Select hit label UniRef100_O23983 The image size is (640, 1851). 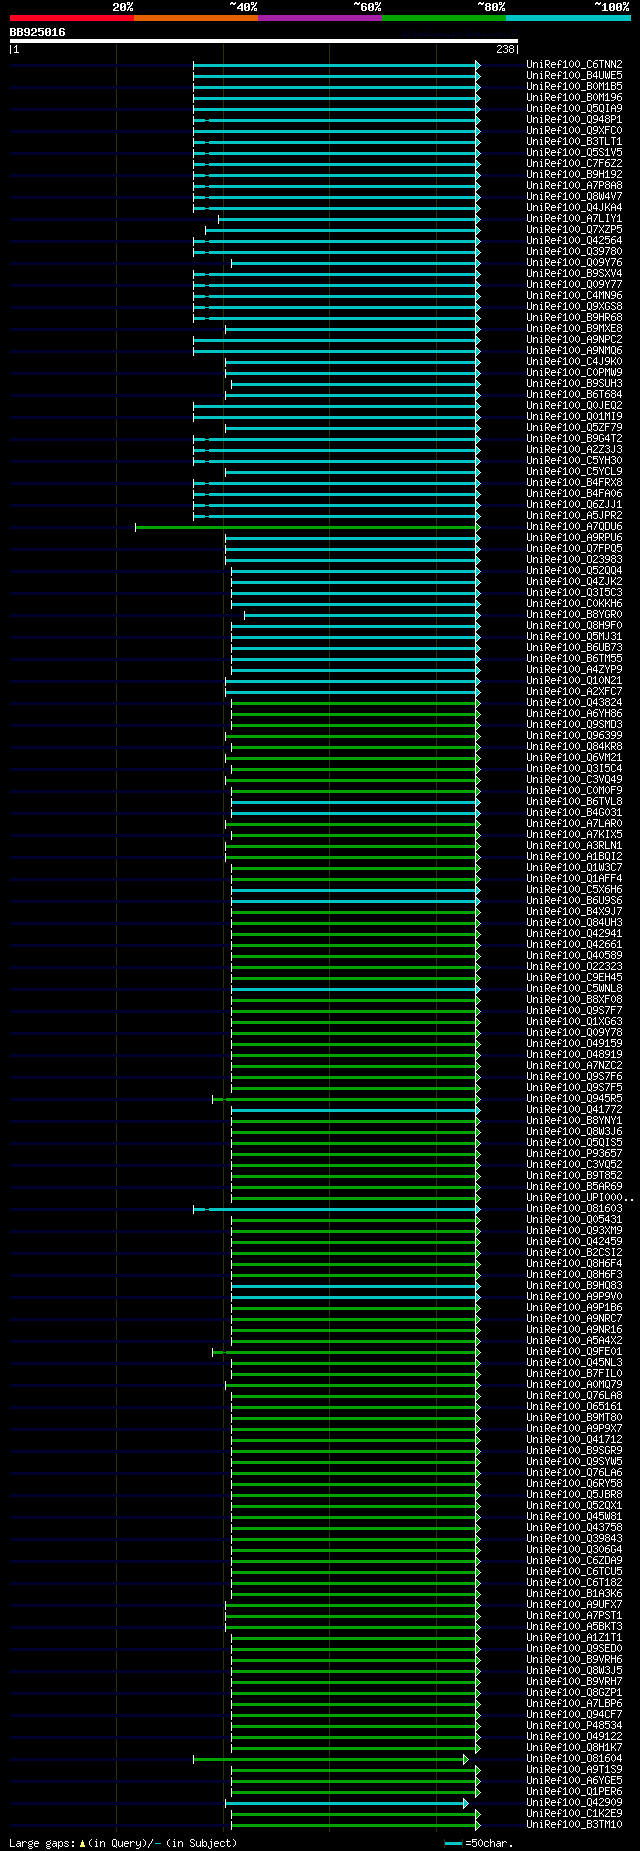(574, 559)
